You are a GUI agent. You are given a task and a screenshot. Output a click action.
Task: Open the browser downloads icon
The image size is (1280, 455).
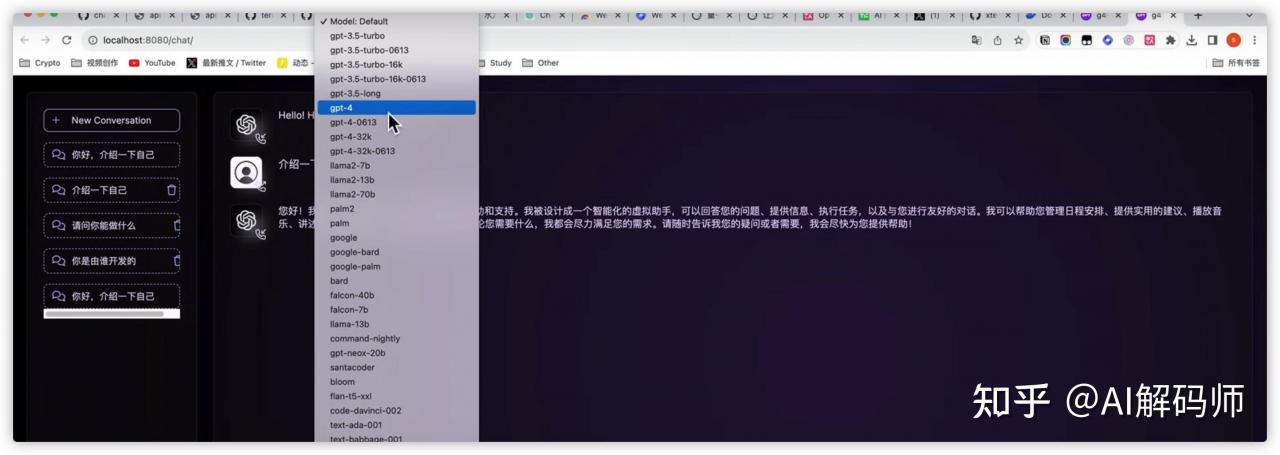[x=1192, y=40]
